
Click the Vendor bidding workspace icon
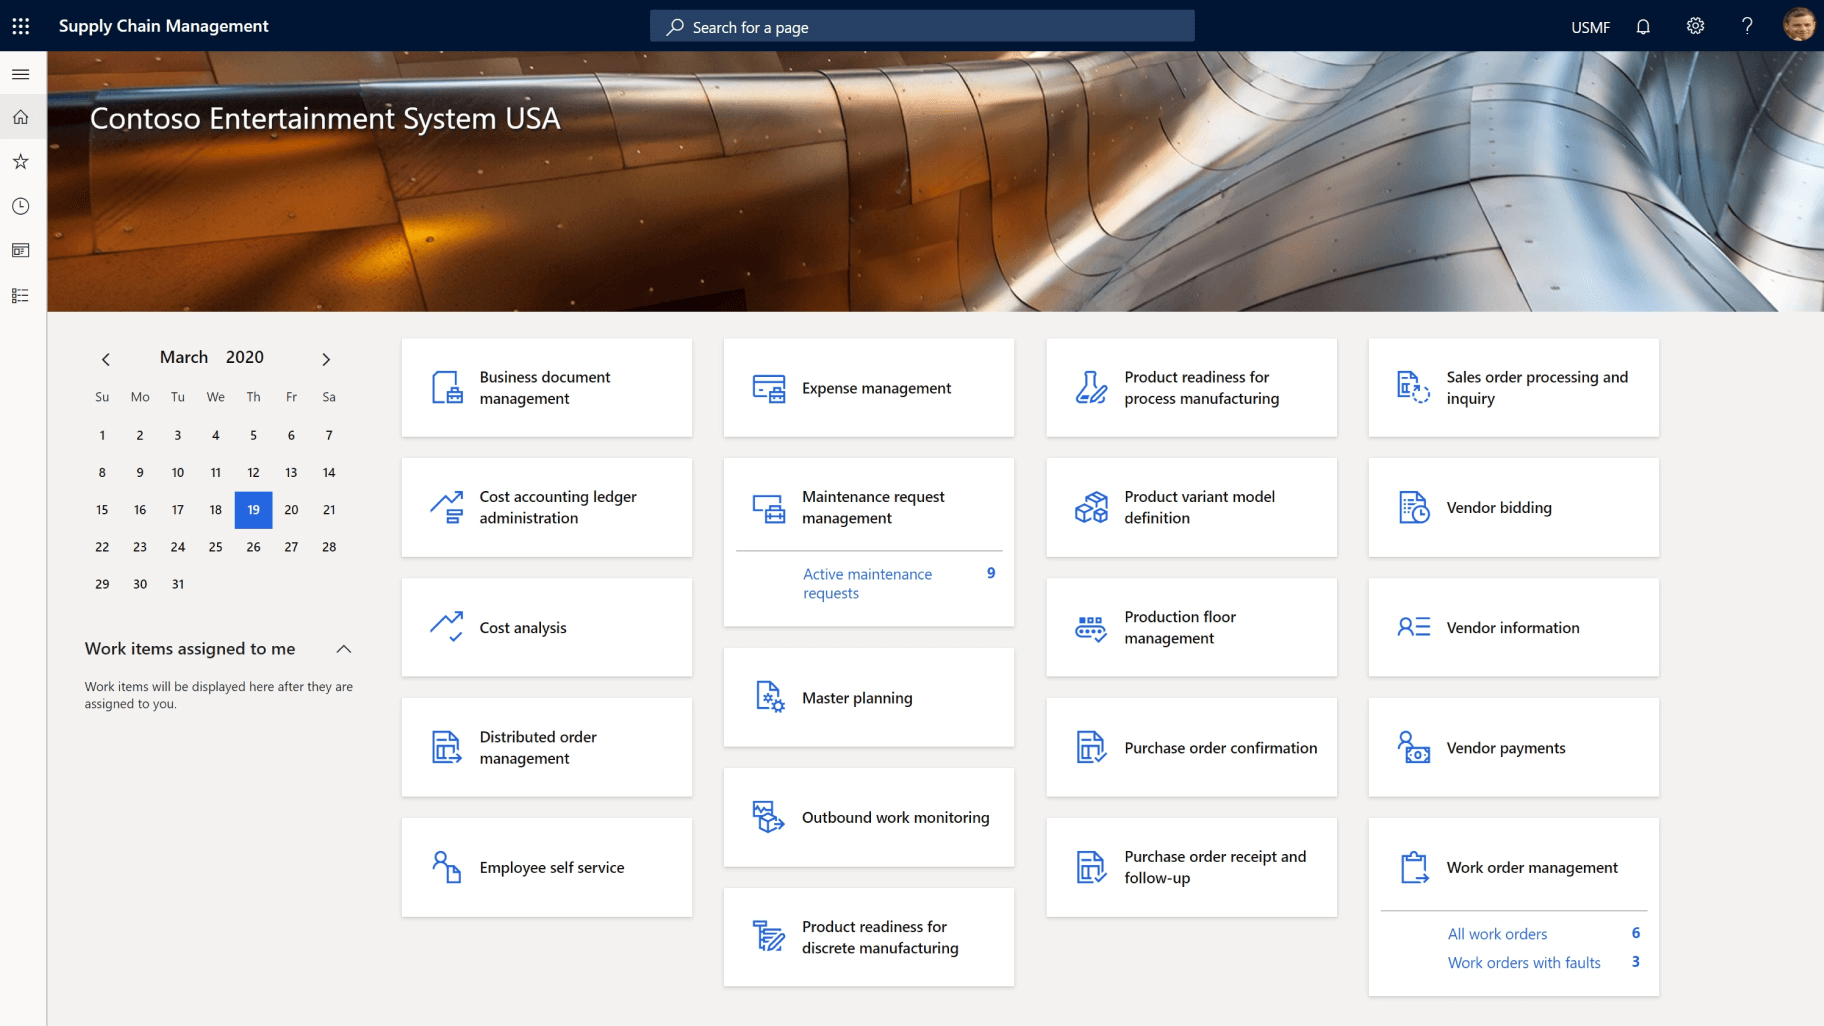pyautogui.click(x=1413, y=507)
